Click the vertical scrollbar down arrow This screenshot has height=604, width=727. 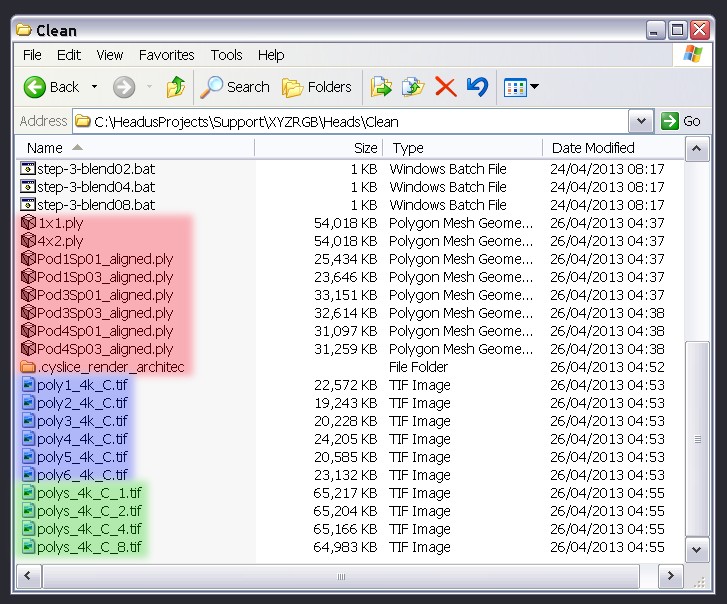click(x=696, y=550)
